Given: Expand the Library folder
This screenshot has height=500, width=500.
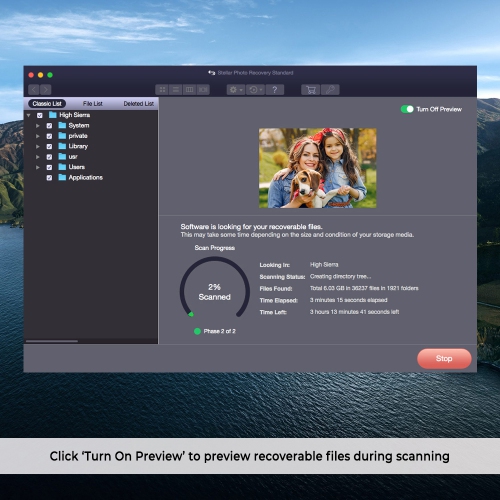Looking at the screenshot, I should click(x=38, y=146).
